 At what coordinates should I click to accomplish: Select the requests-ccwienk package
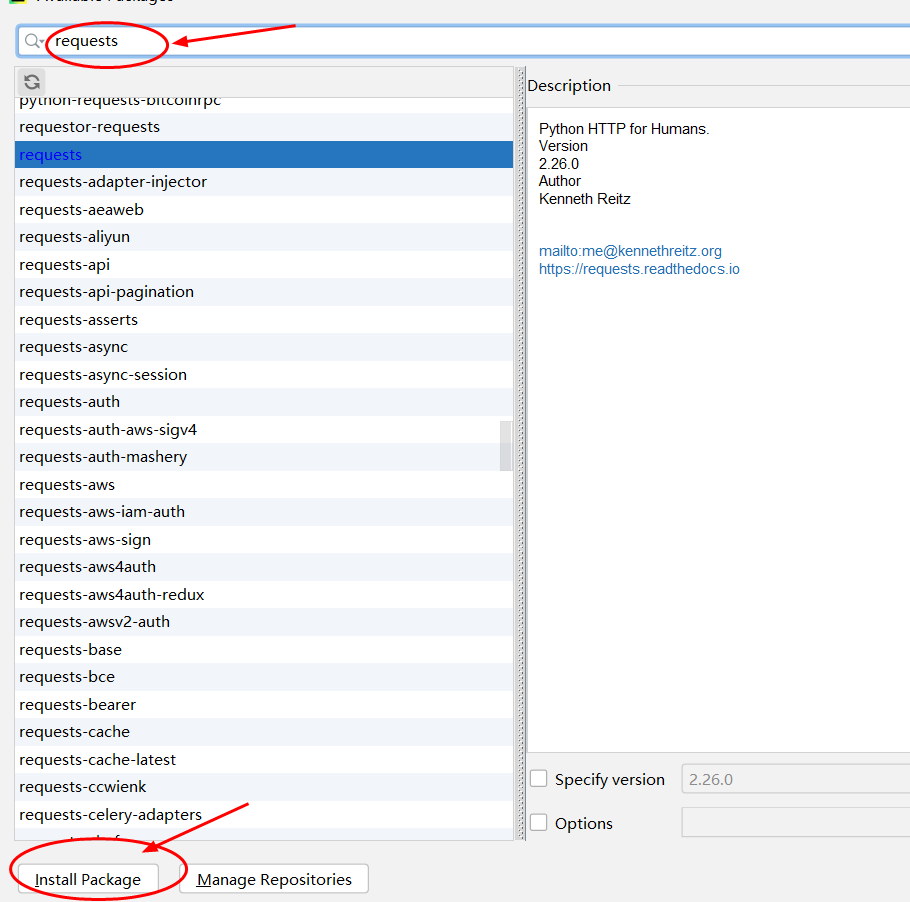pyautogui.click(x=263, y=787)
